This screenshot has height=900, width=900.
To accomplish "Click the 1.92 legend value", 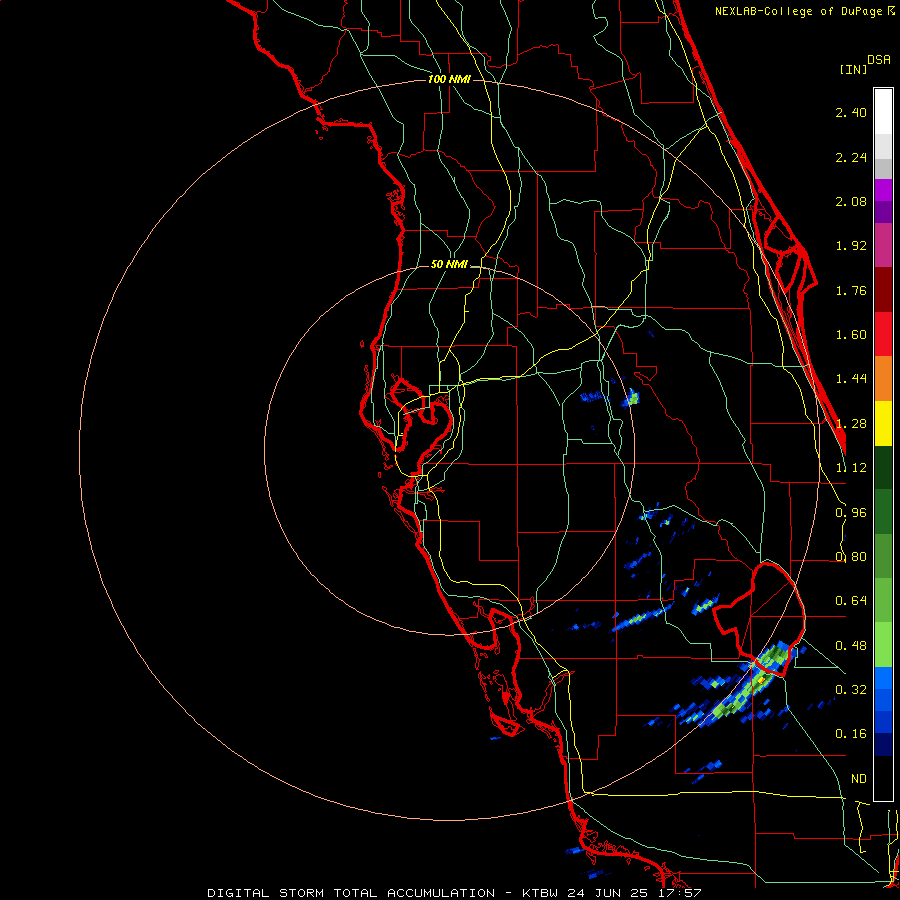I will coord(851,246).
